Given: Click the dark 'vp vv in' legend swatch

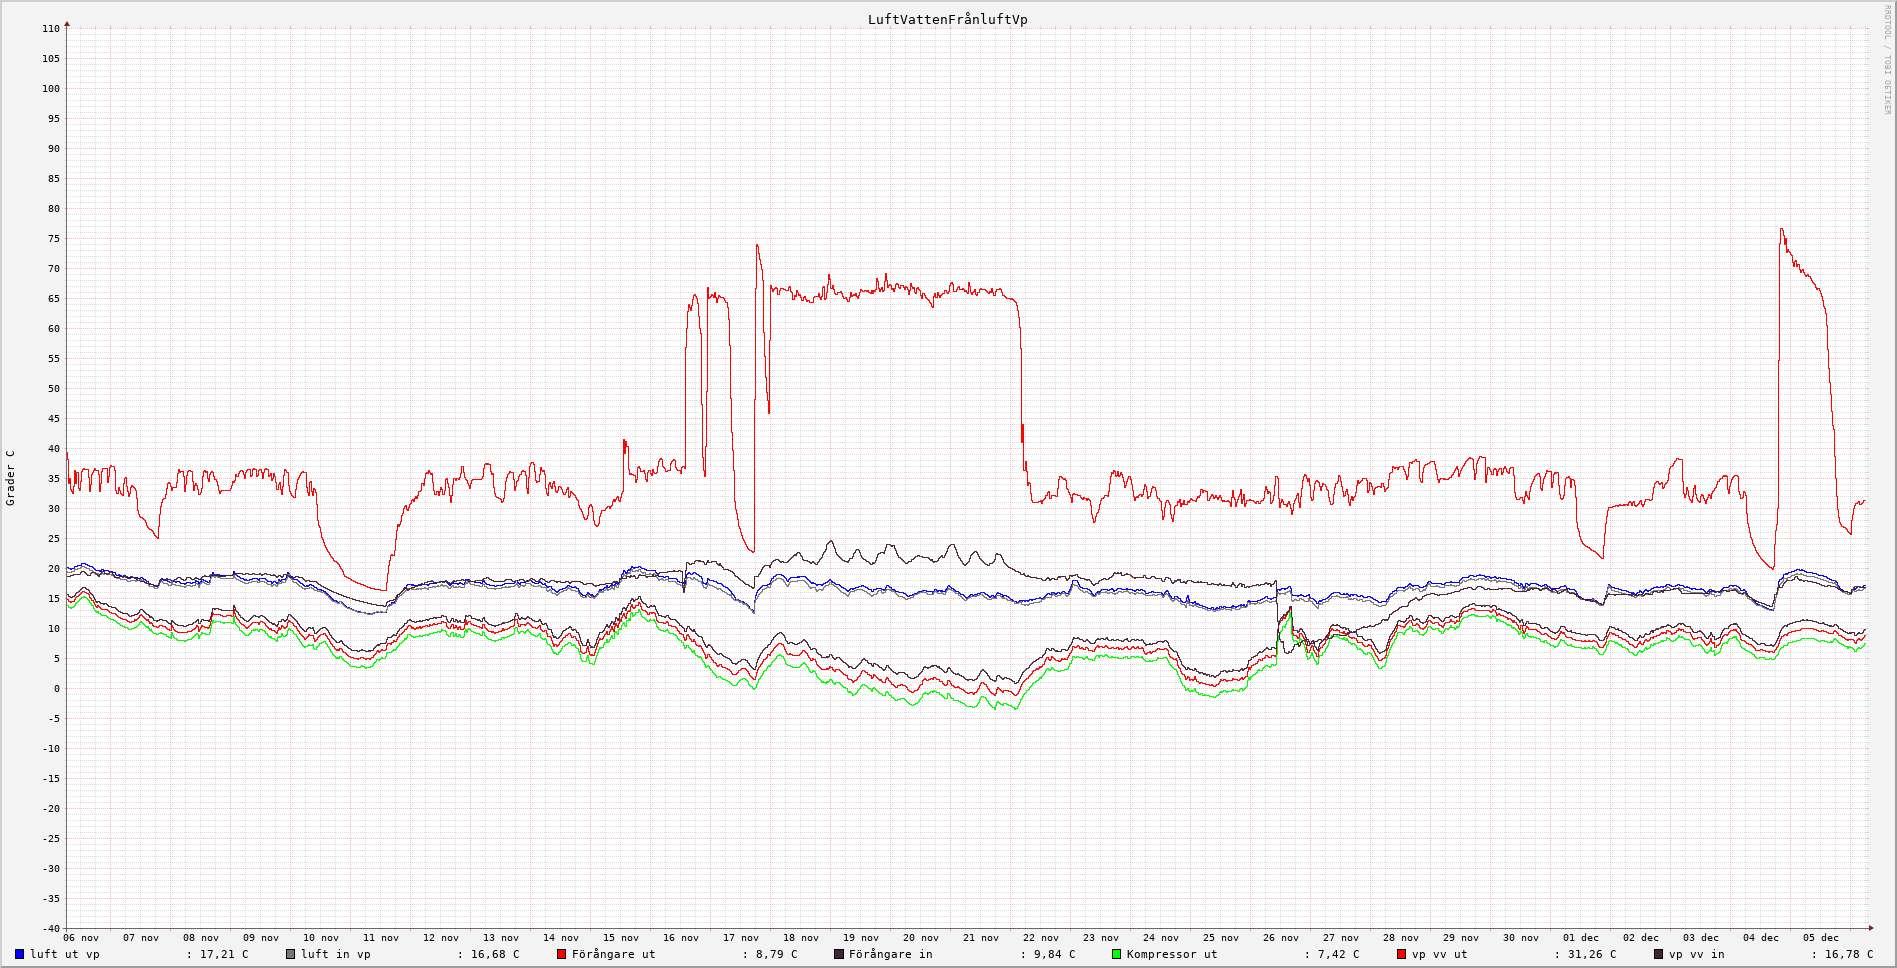Looking at the screenshot, I should tap(1659, 954).
